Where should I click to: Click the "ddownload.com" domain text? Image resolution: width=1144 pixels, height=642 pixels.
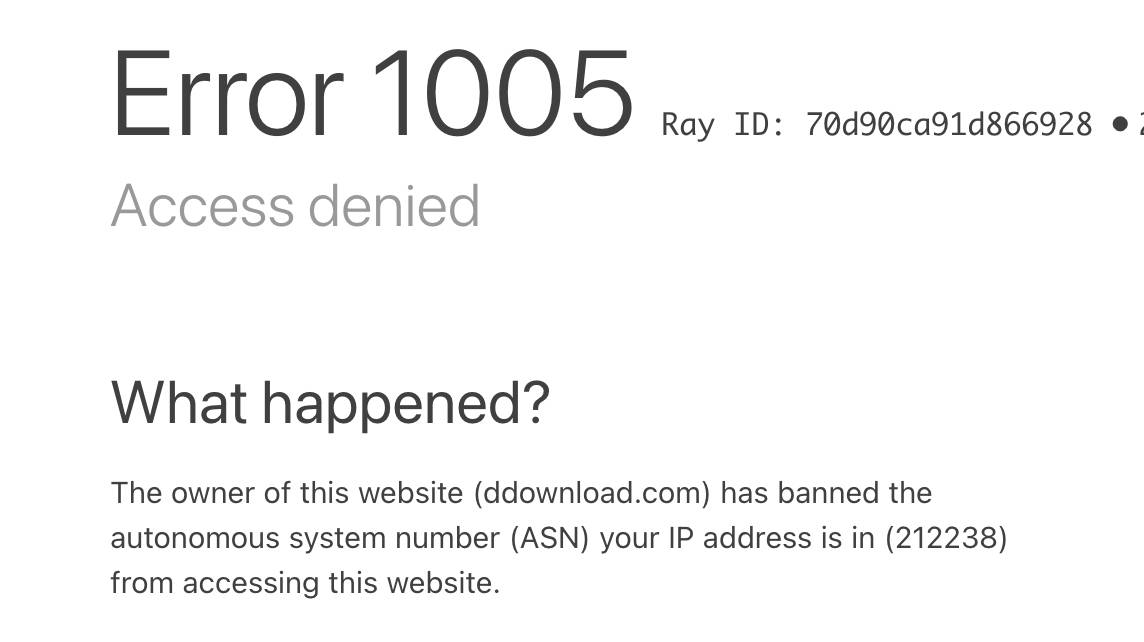tap(592, 493)
